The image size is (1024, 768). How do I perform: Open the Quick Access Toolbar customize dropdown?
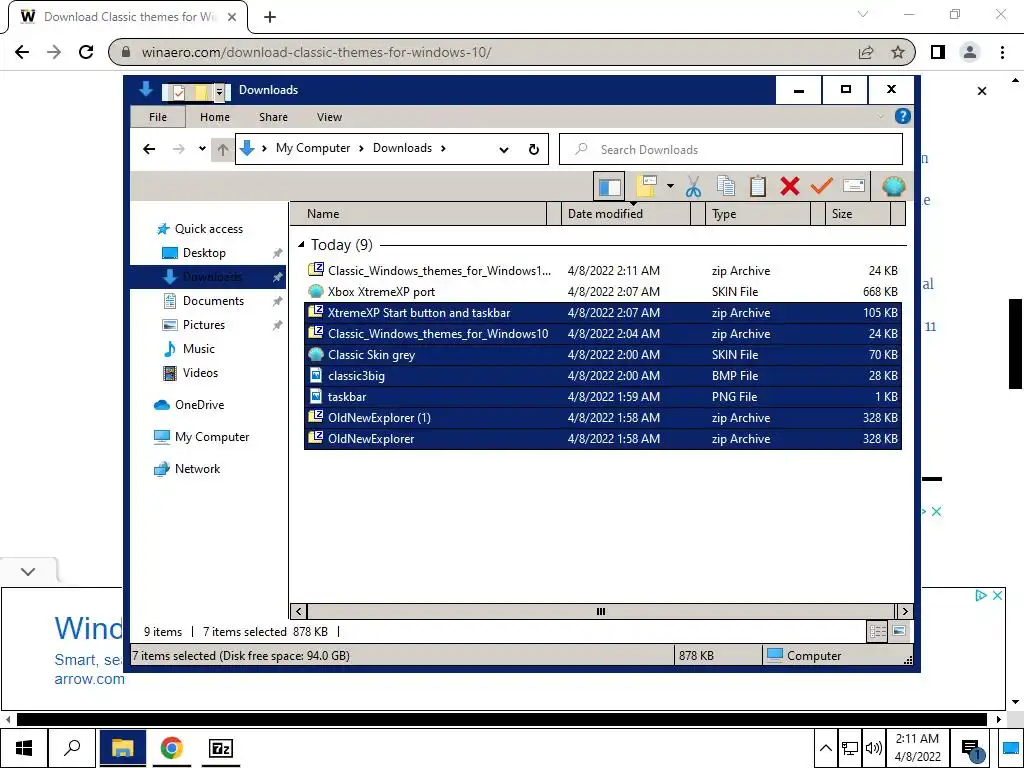(x=219, y=92)
